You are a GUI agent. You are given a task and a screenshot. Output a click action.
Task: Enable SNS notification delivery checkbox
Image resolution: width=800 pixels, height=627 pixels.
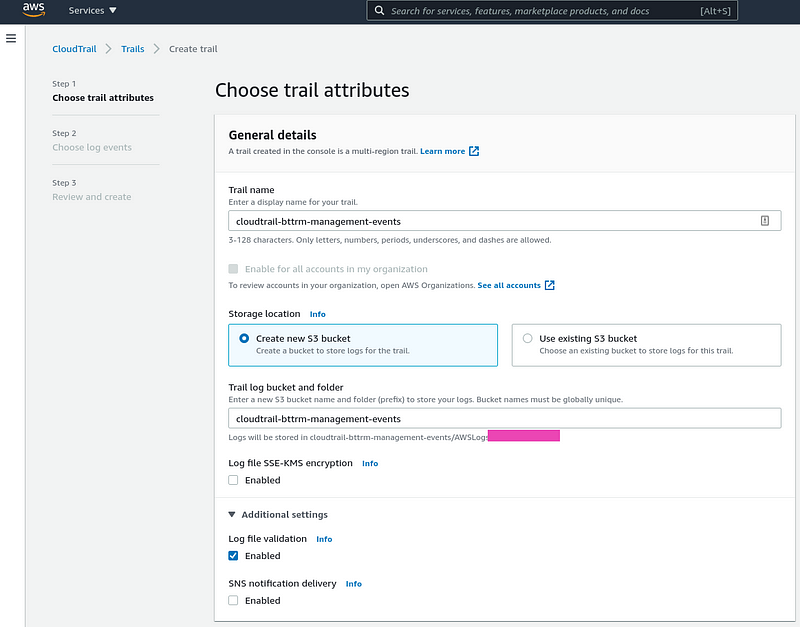pyautogui.click(x=233, y=600)
